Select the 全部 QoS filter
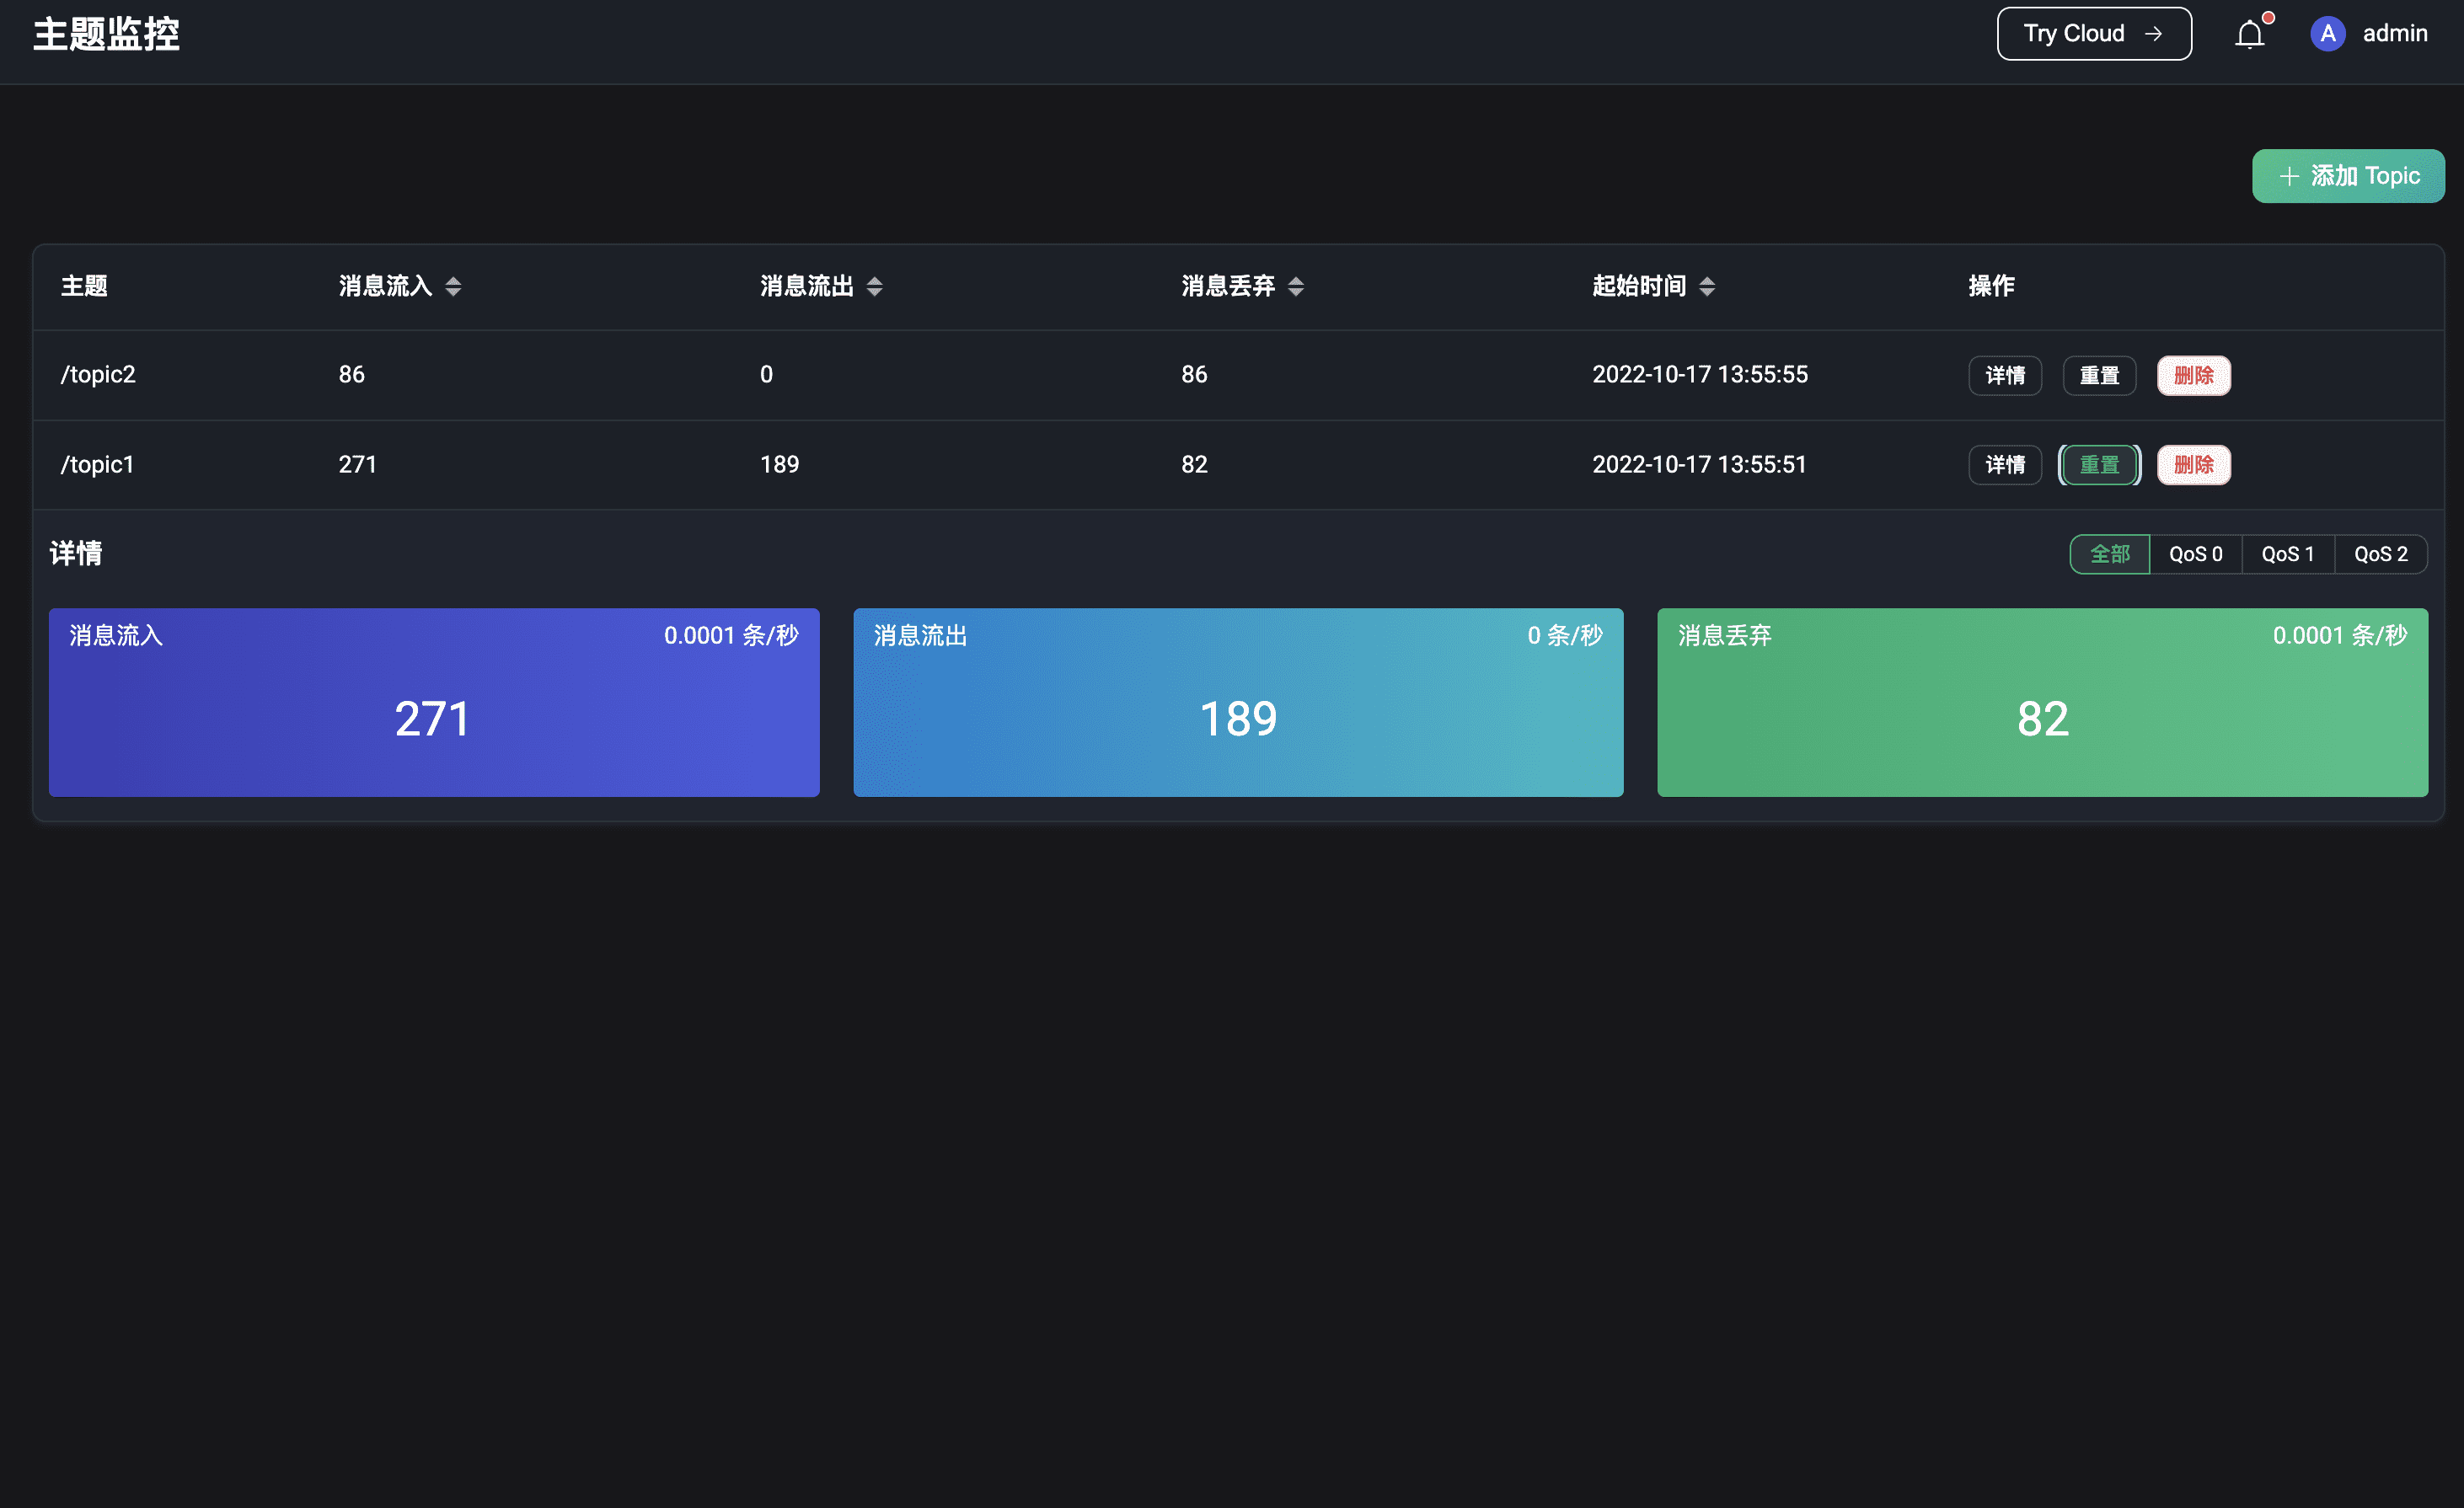The width and height of the screenshot is (2464, 1508). pyautogui.click(x=2109, y=554)
